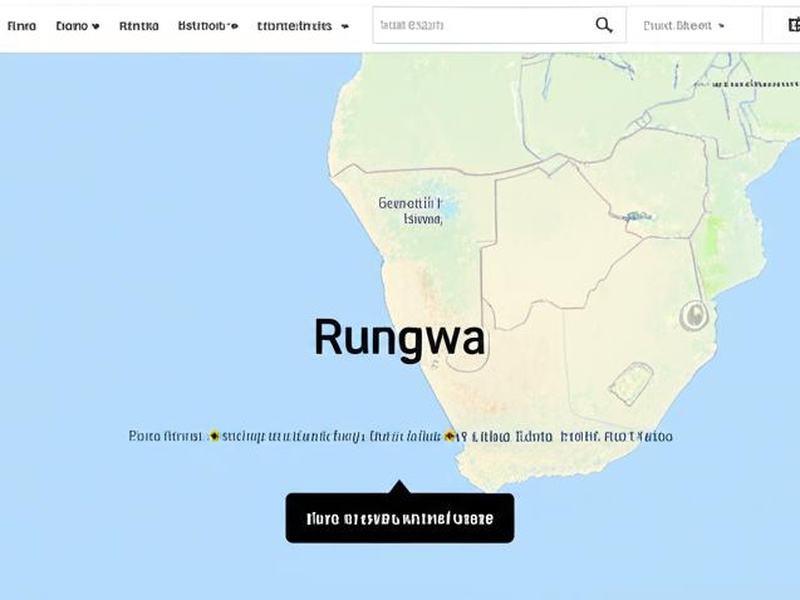The width and height of the screenshot is (800, 600).
Task: Select the first item in the top navigation
Action: (22, 24)
